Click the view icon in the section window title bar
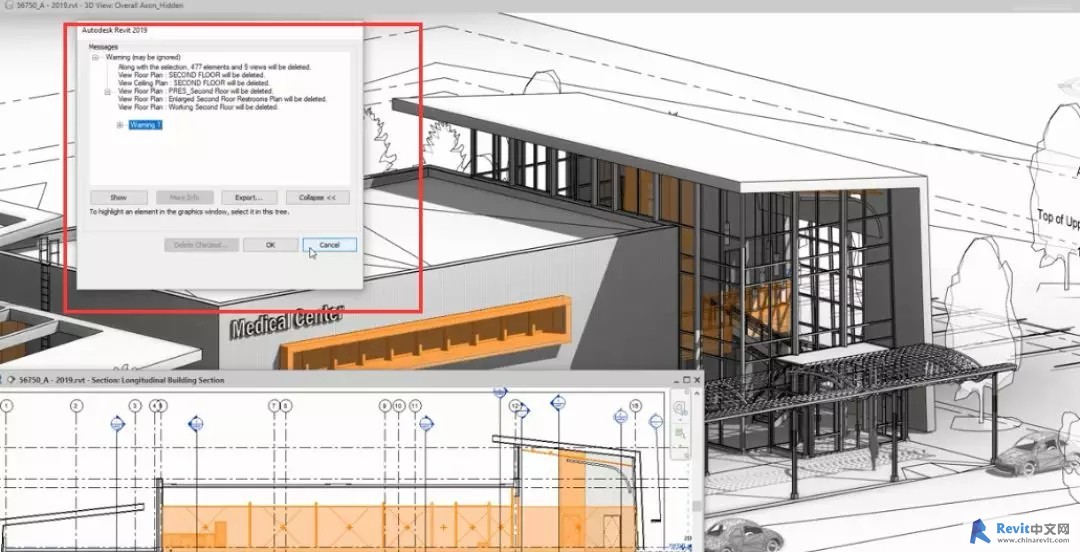The width and height of the screenshot is (1080, 552). (10, 380)
